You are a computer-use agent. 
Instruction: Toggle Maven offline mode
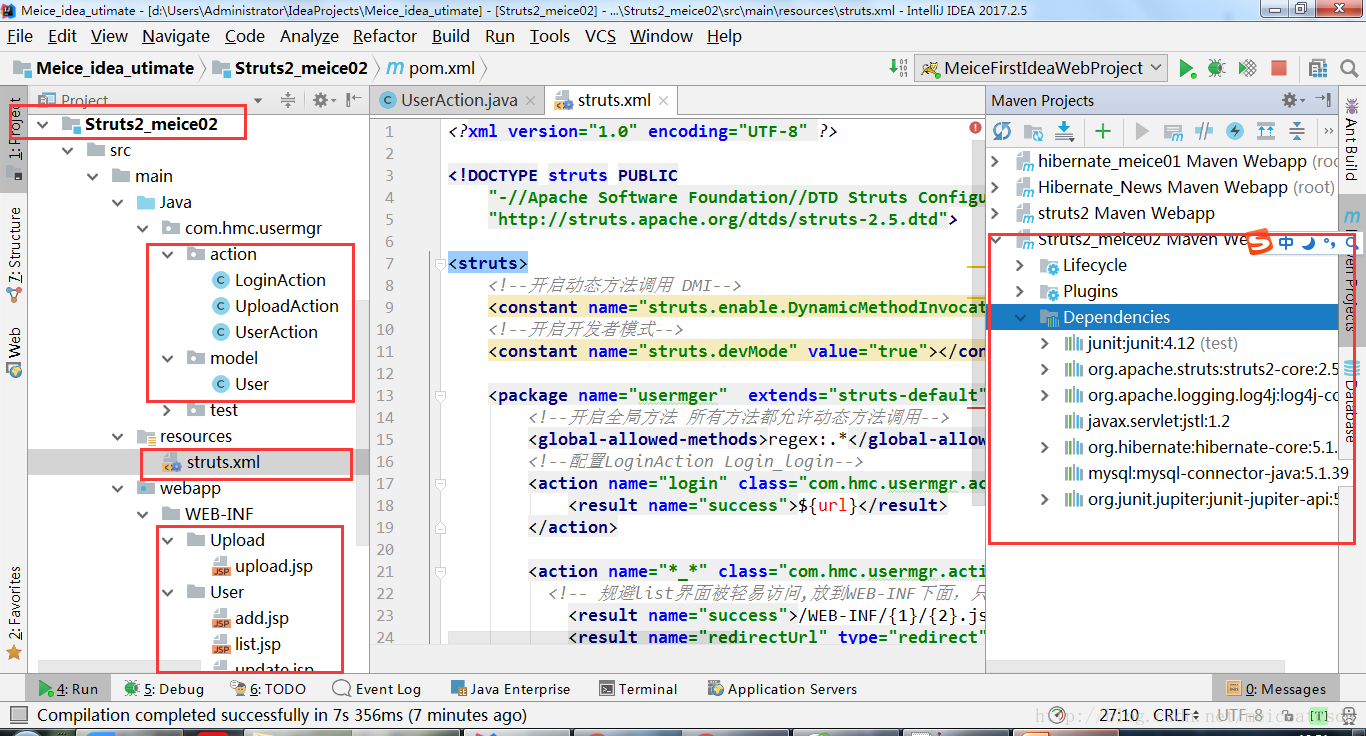click(1204, 131)
